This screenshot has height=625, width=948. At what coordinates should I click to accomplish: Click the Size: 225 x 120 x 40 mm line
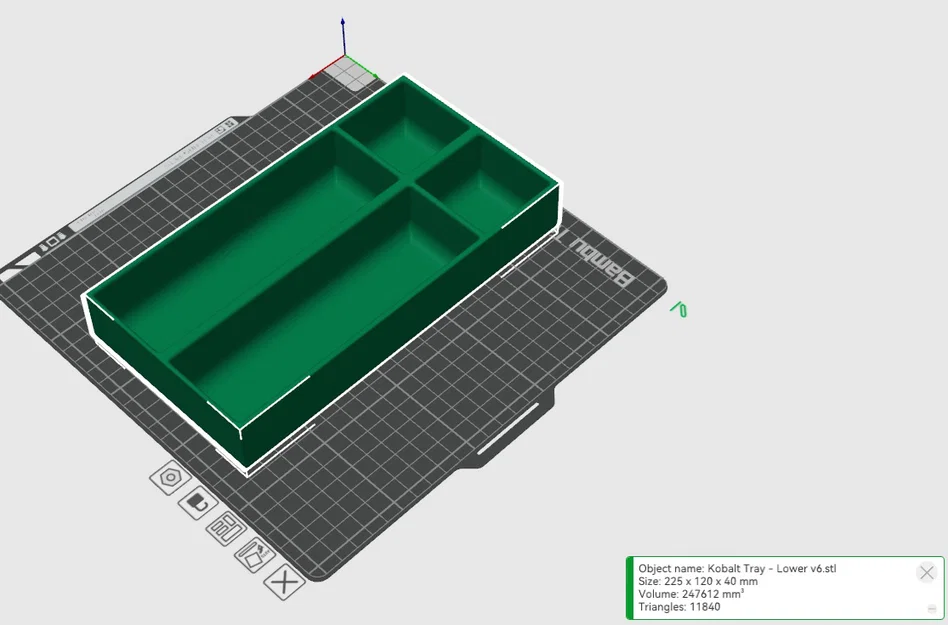coord(698,581)
